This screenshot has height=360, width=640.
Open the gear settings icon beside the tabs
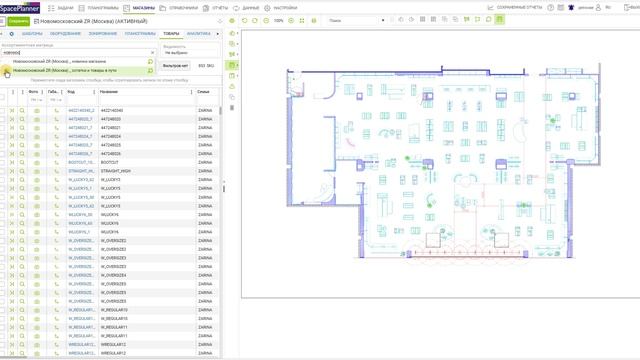click(x=11, y=33)
